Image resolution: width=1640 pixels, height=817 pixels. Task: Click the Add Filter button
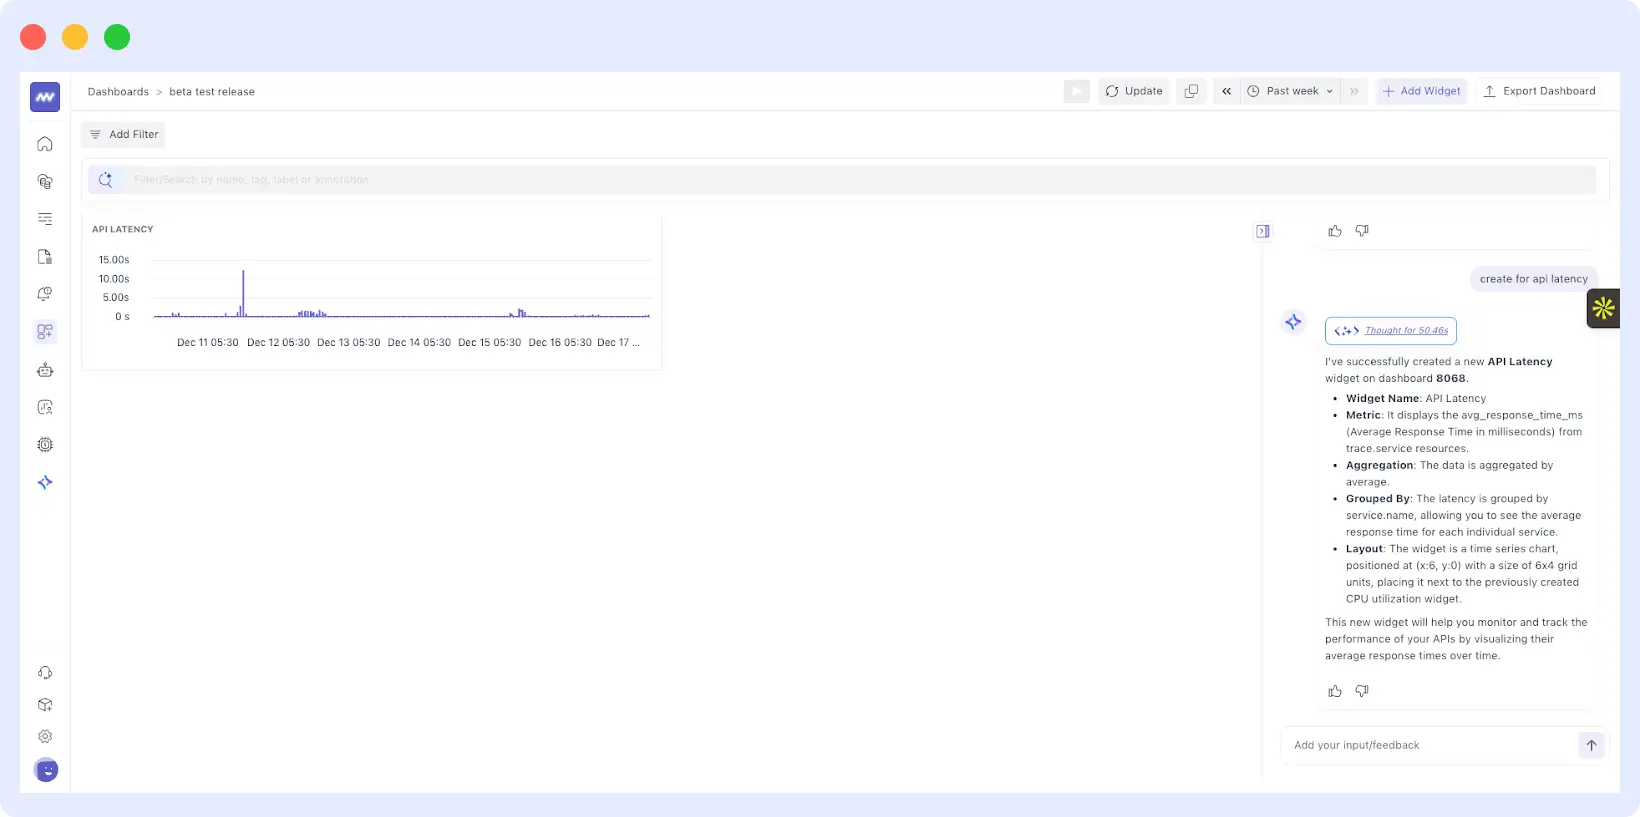click(x=124, y=134)
